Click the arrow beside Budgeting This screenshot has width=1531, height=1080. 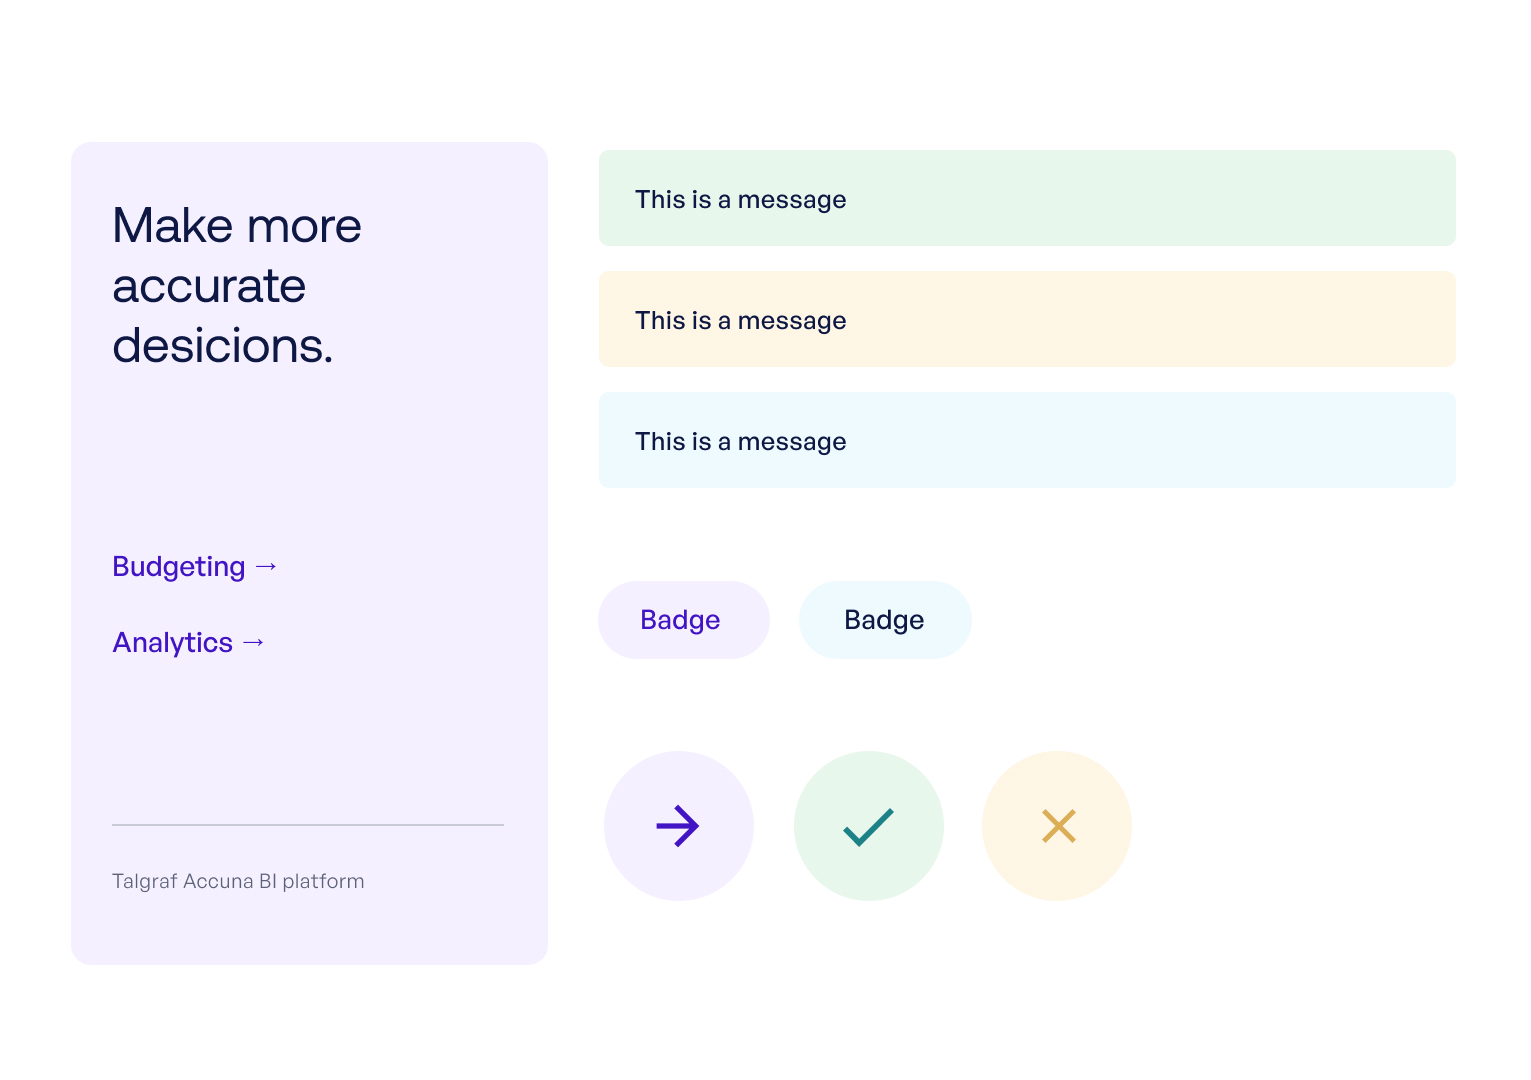coord(266,567)
